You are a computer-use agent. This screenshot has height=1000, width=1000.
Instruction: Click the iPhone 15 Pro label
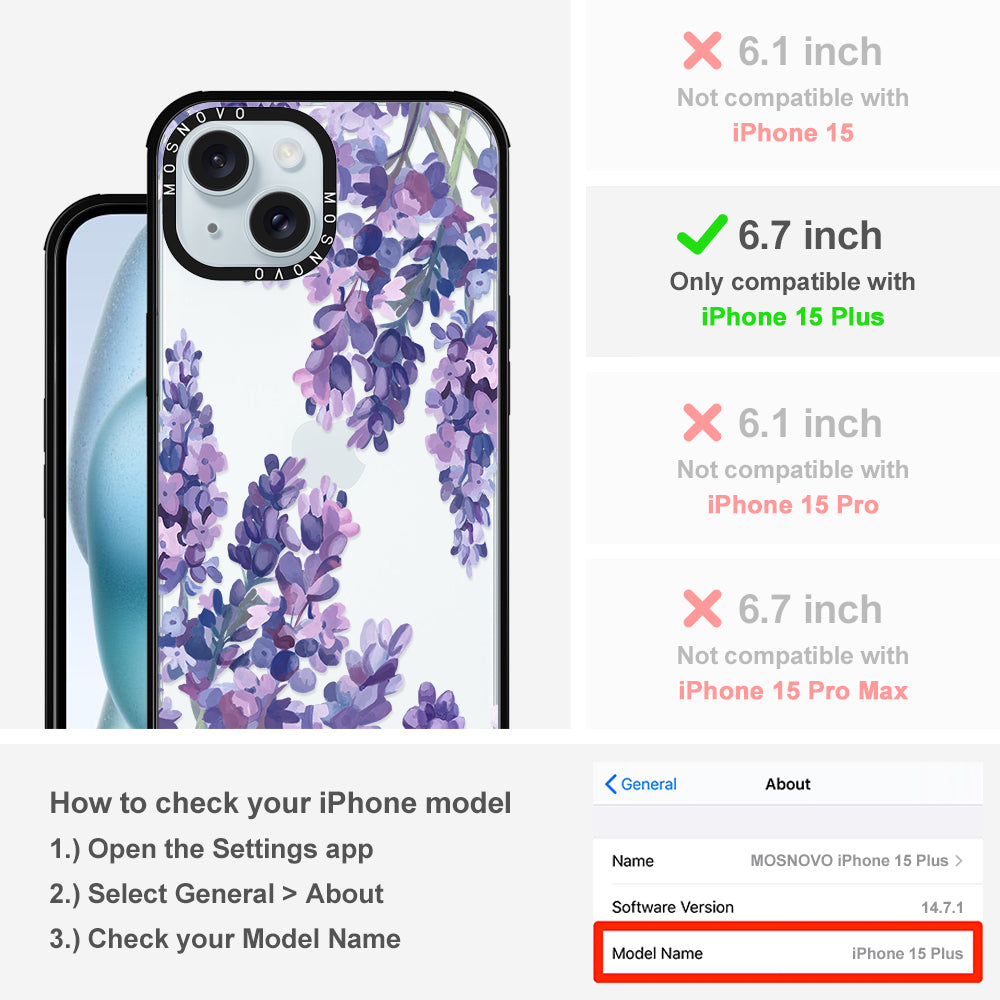point(793,504)
